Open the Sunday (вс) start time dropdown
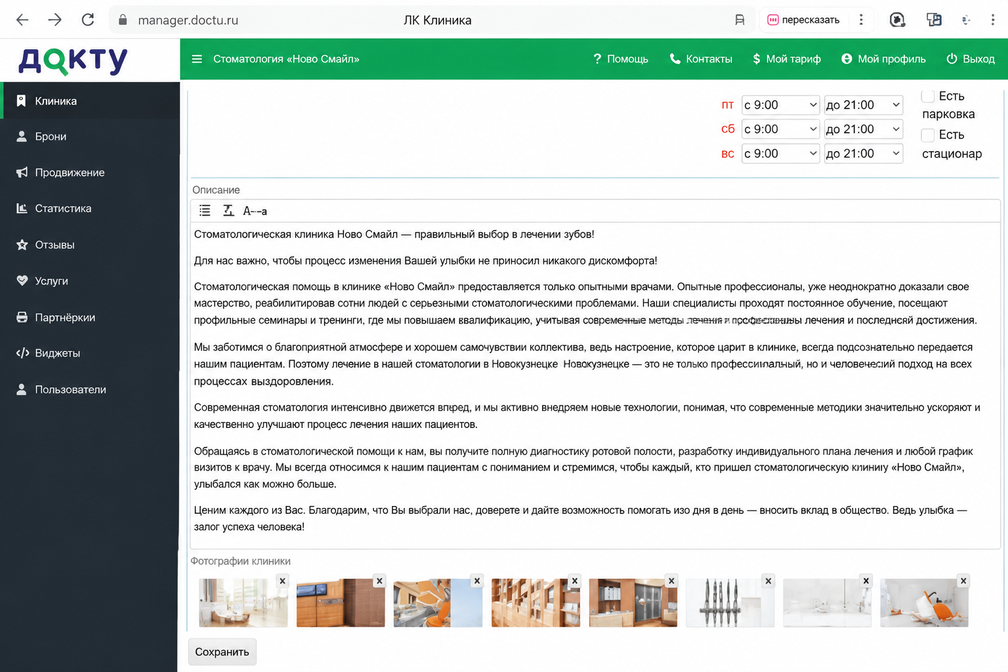This screenshot has height=672, width=1008. (x=780, y=154)
